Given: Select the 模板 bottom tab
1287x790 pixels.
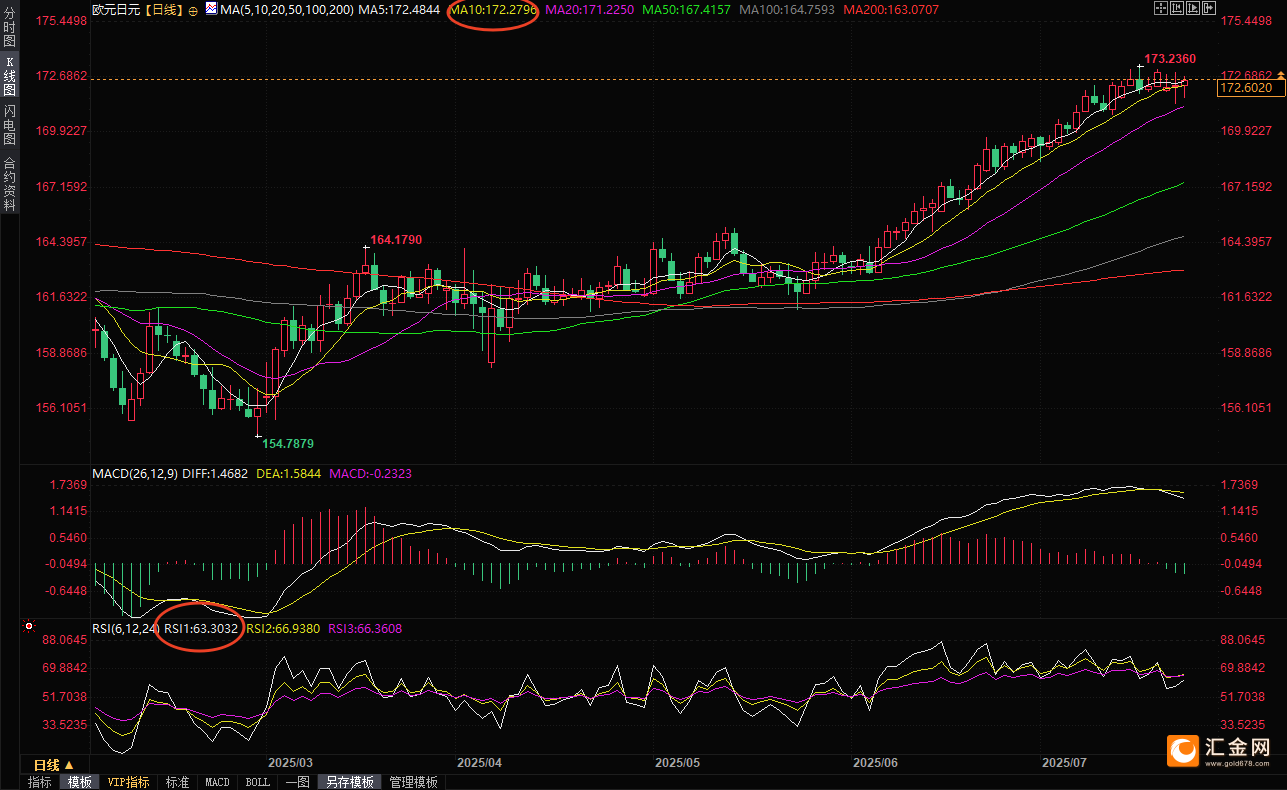Looking at the screenshot, I should pos(80,782).
